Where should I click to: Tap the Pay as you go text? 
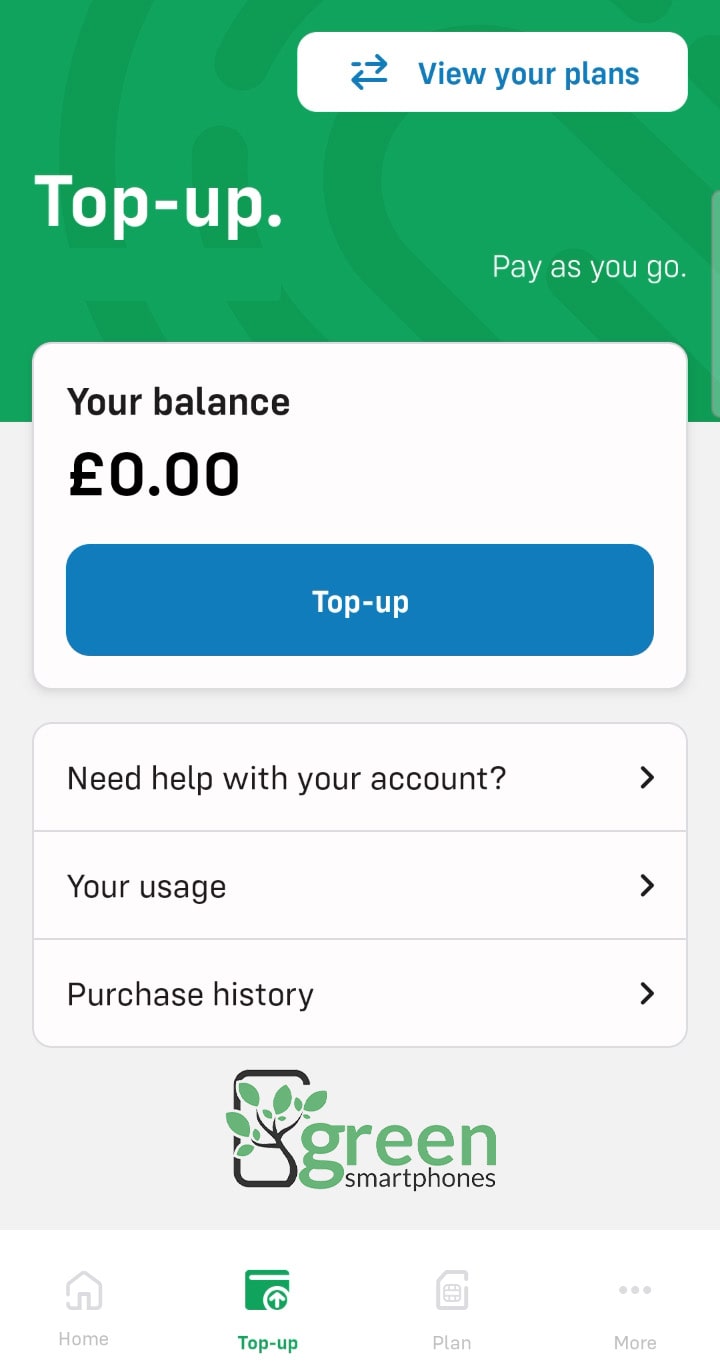[x=589, y=267]
